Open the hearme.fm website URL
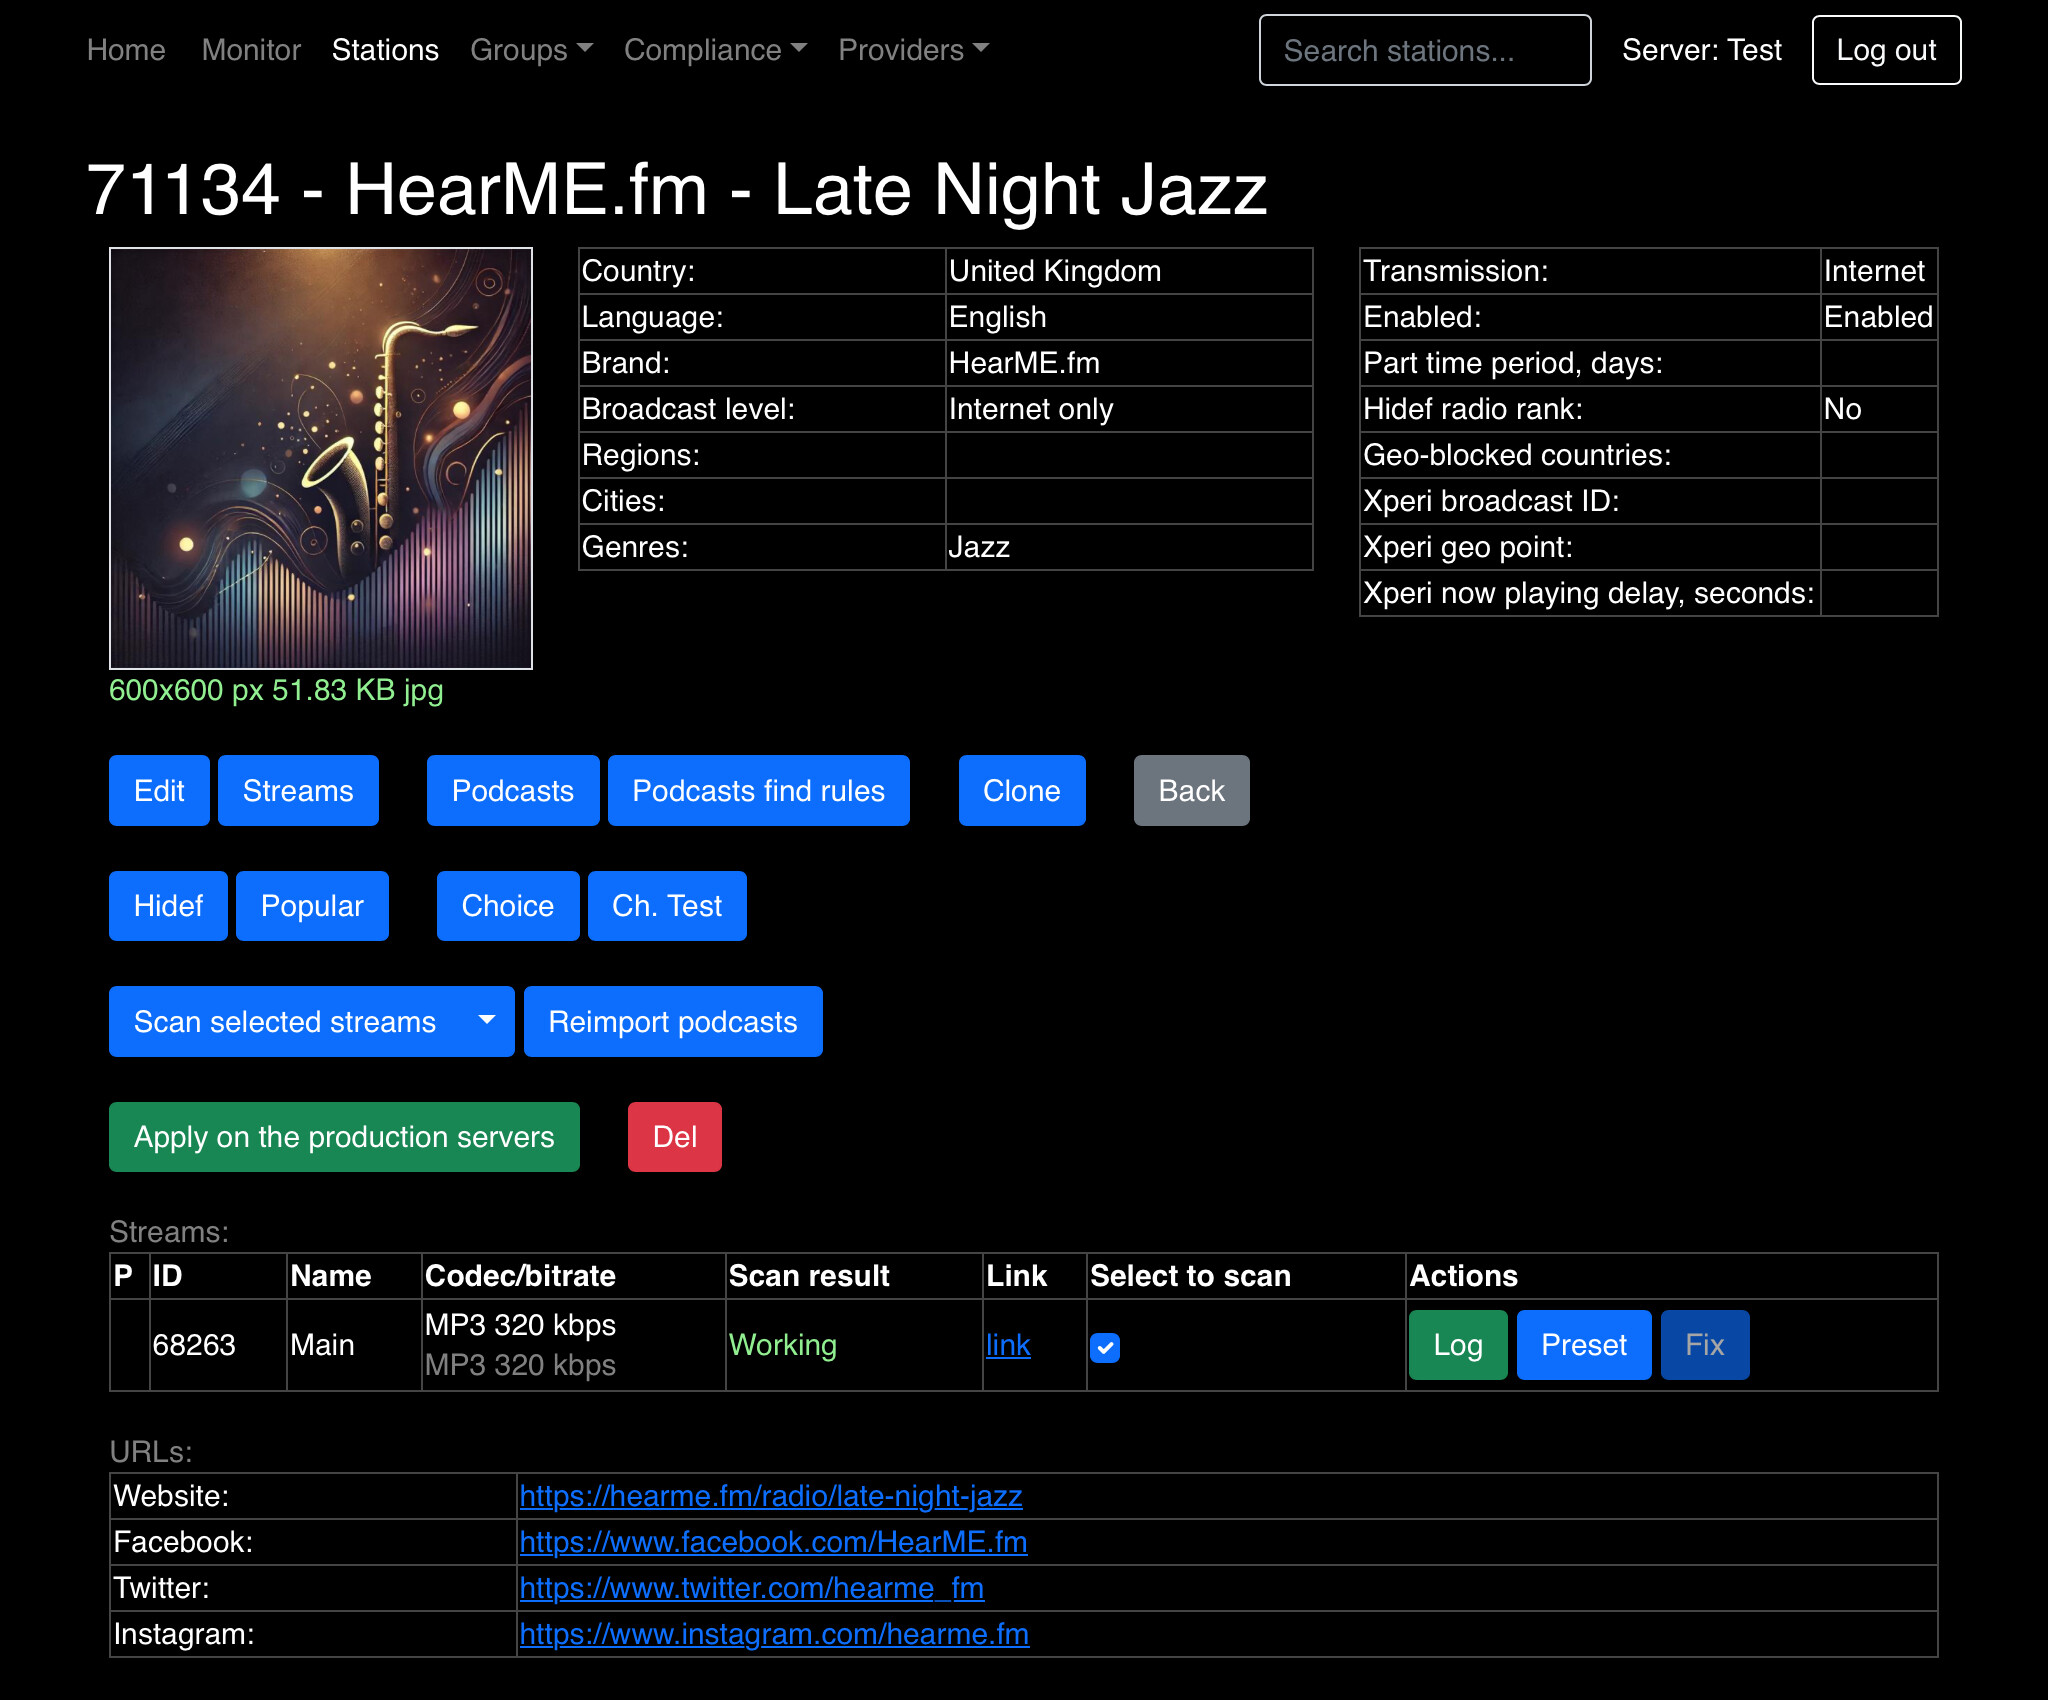 [x=770, y=1496]
